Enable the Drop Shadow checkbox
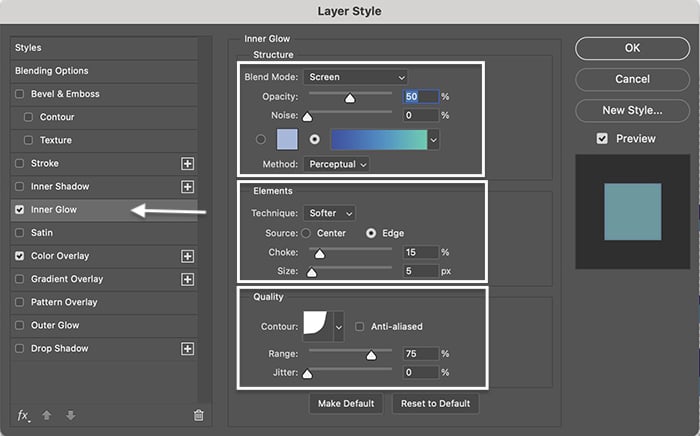Image resolution: width=700 pixels, height=436 pixels. tap(20, 349)
